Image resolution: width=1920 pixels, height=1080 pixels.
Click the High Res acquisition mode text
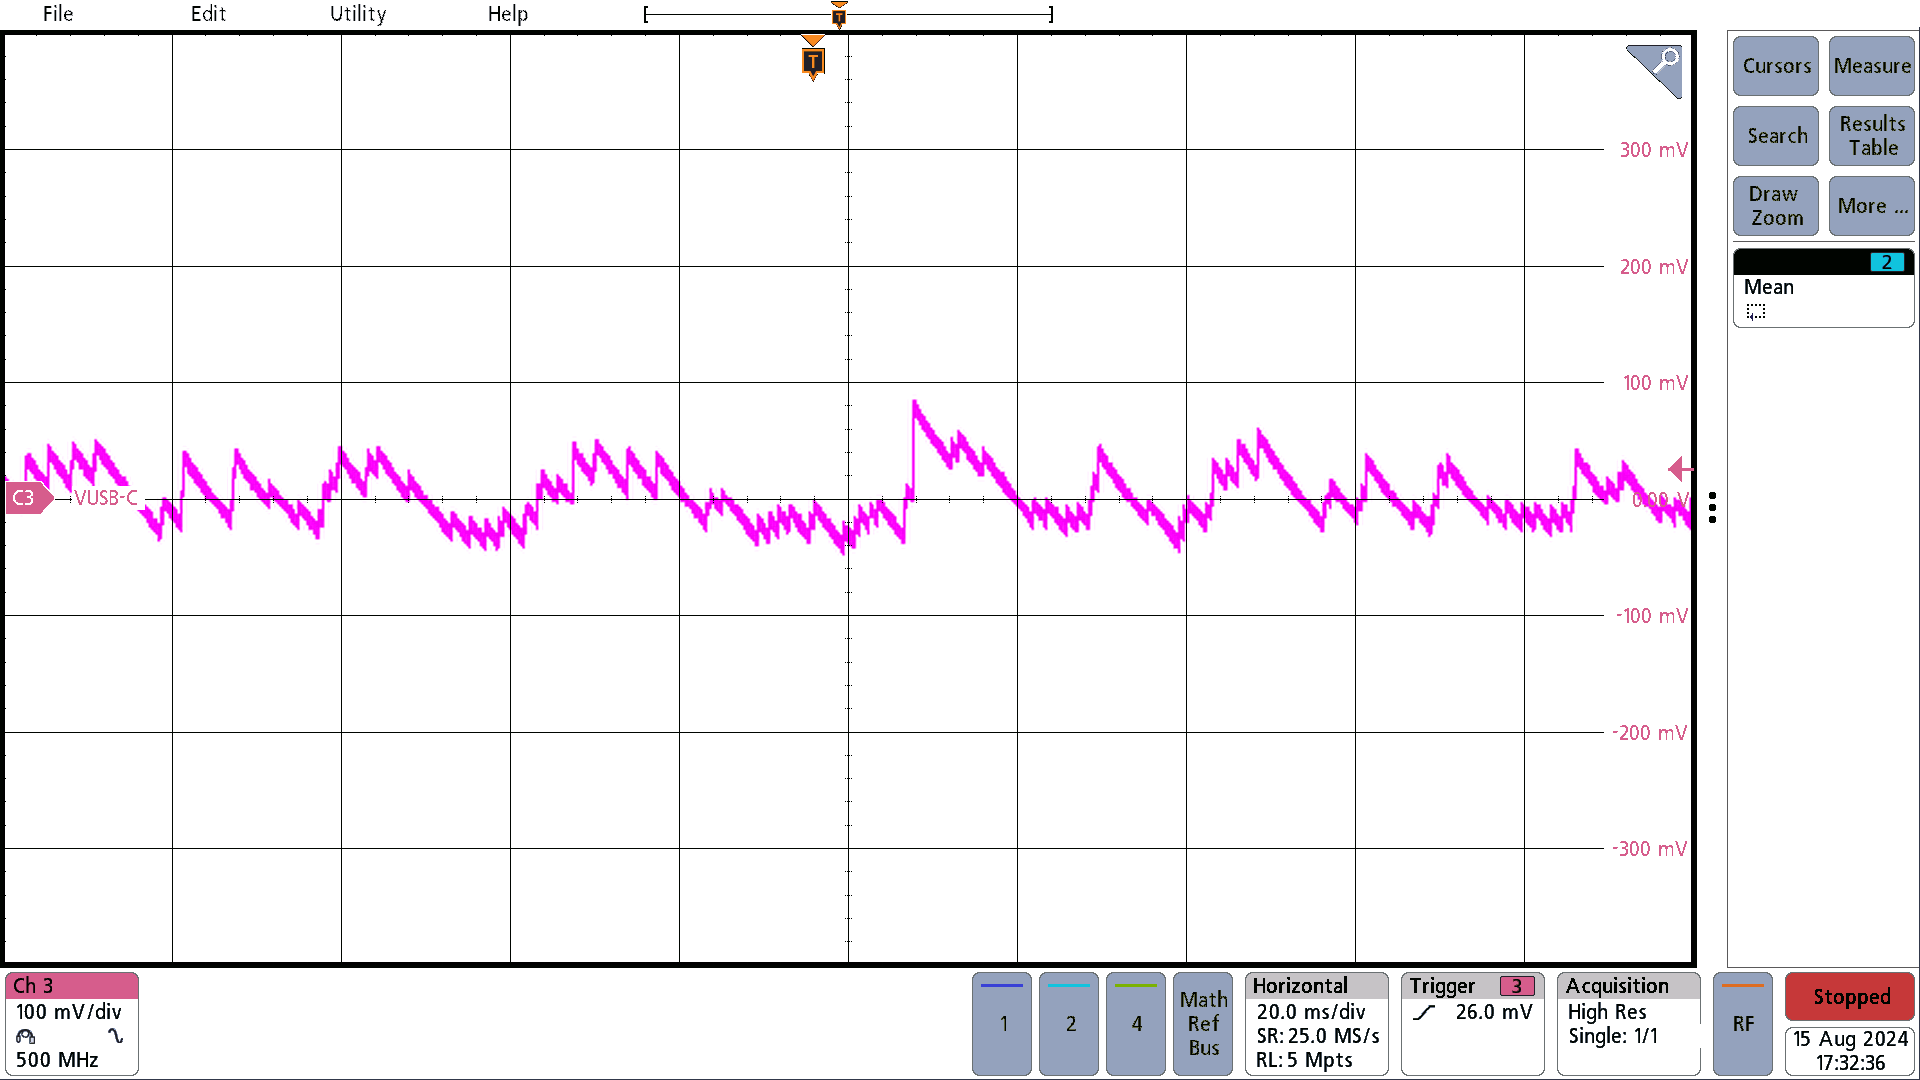pyautogui.click(x=1606, y=1012)
